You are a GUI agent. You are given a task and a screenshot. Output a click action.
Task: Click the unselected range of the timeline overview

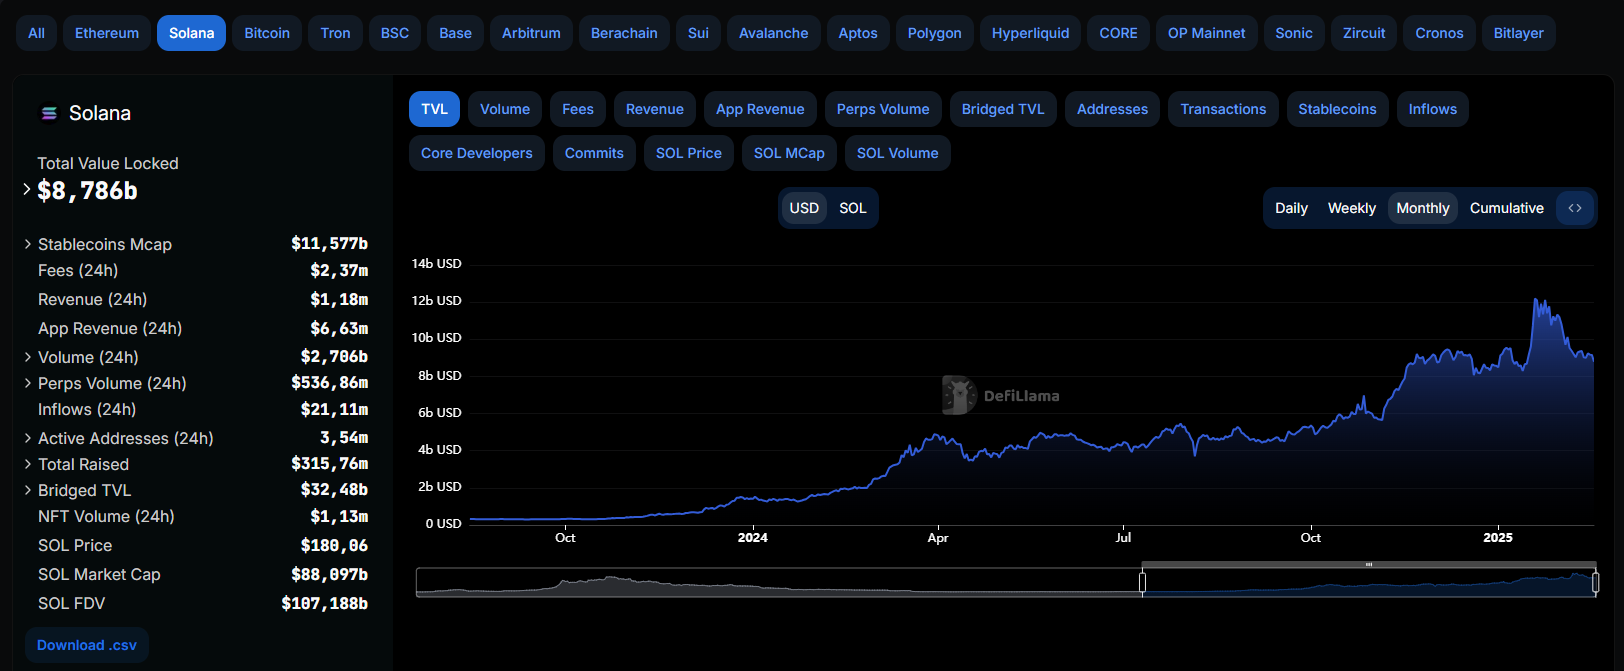pos(779,582)
